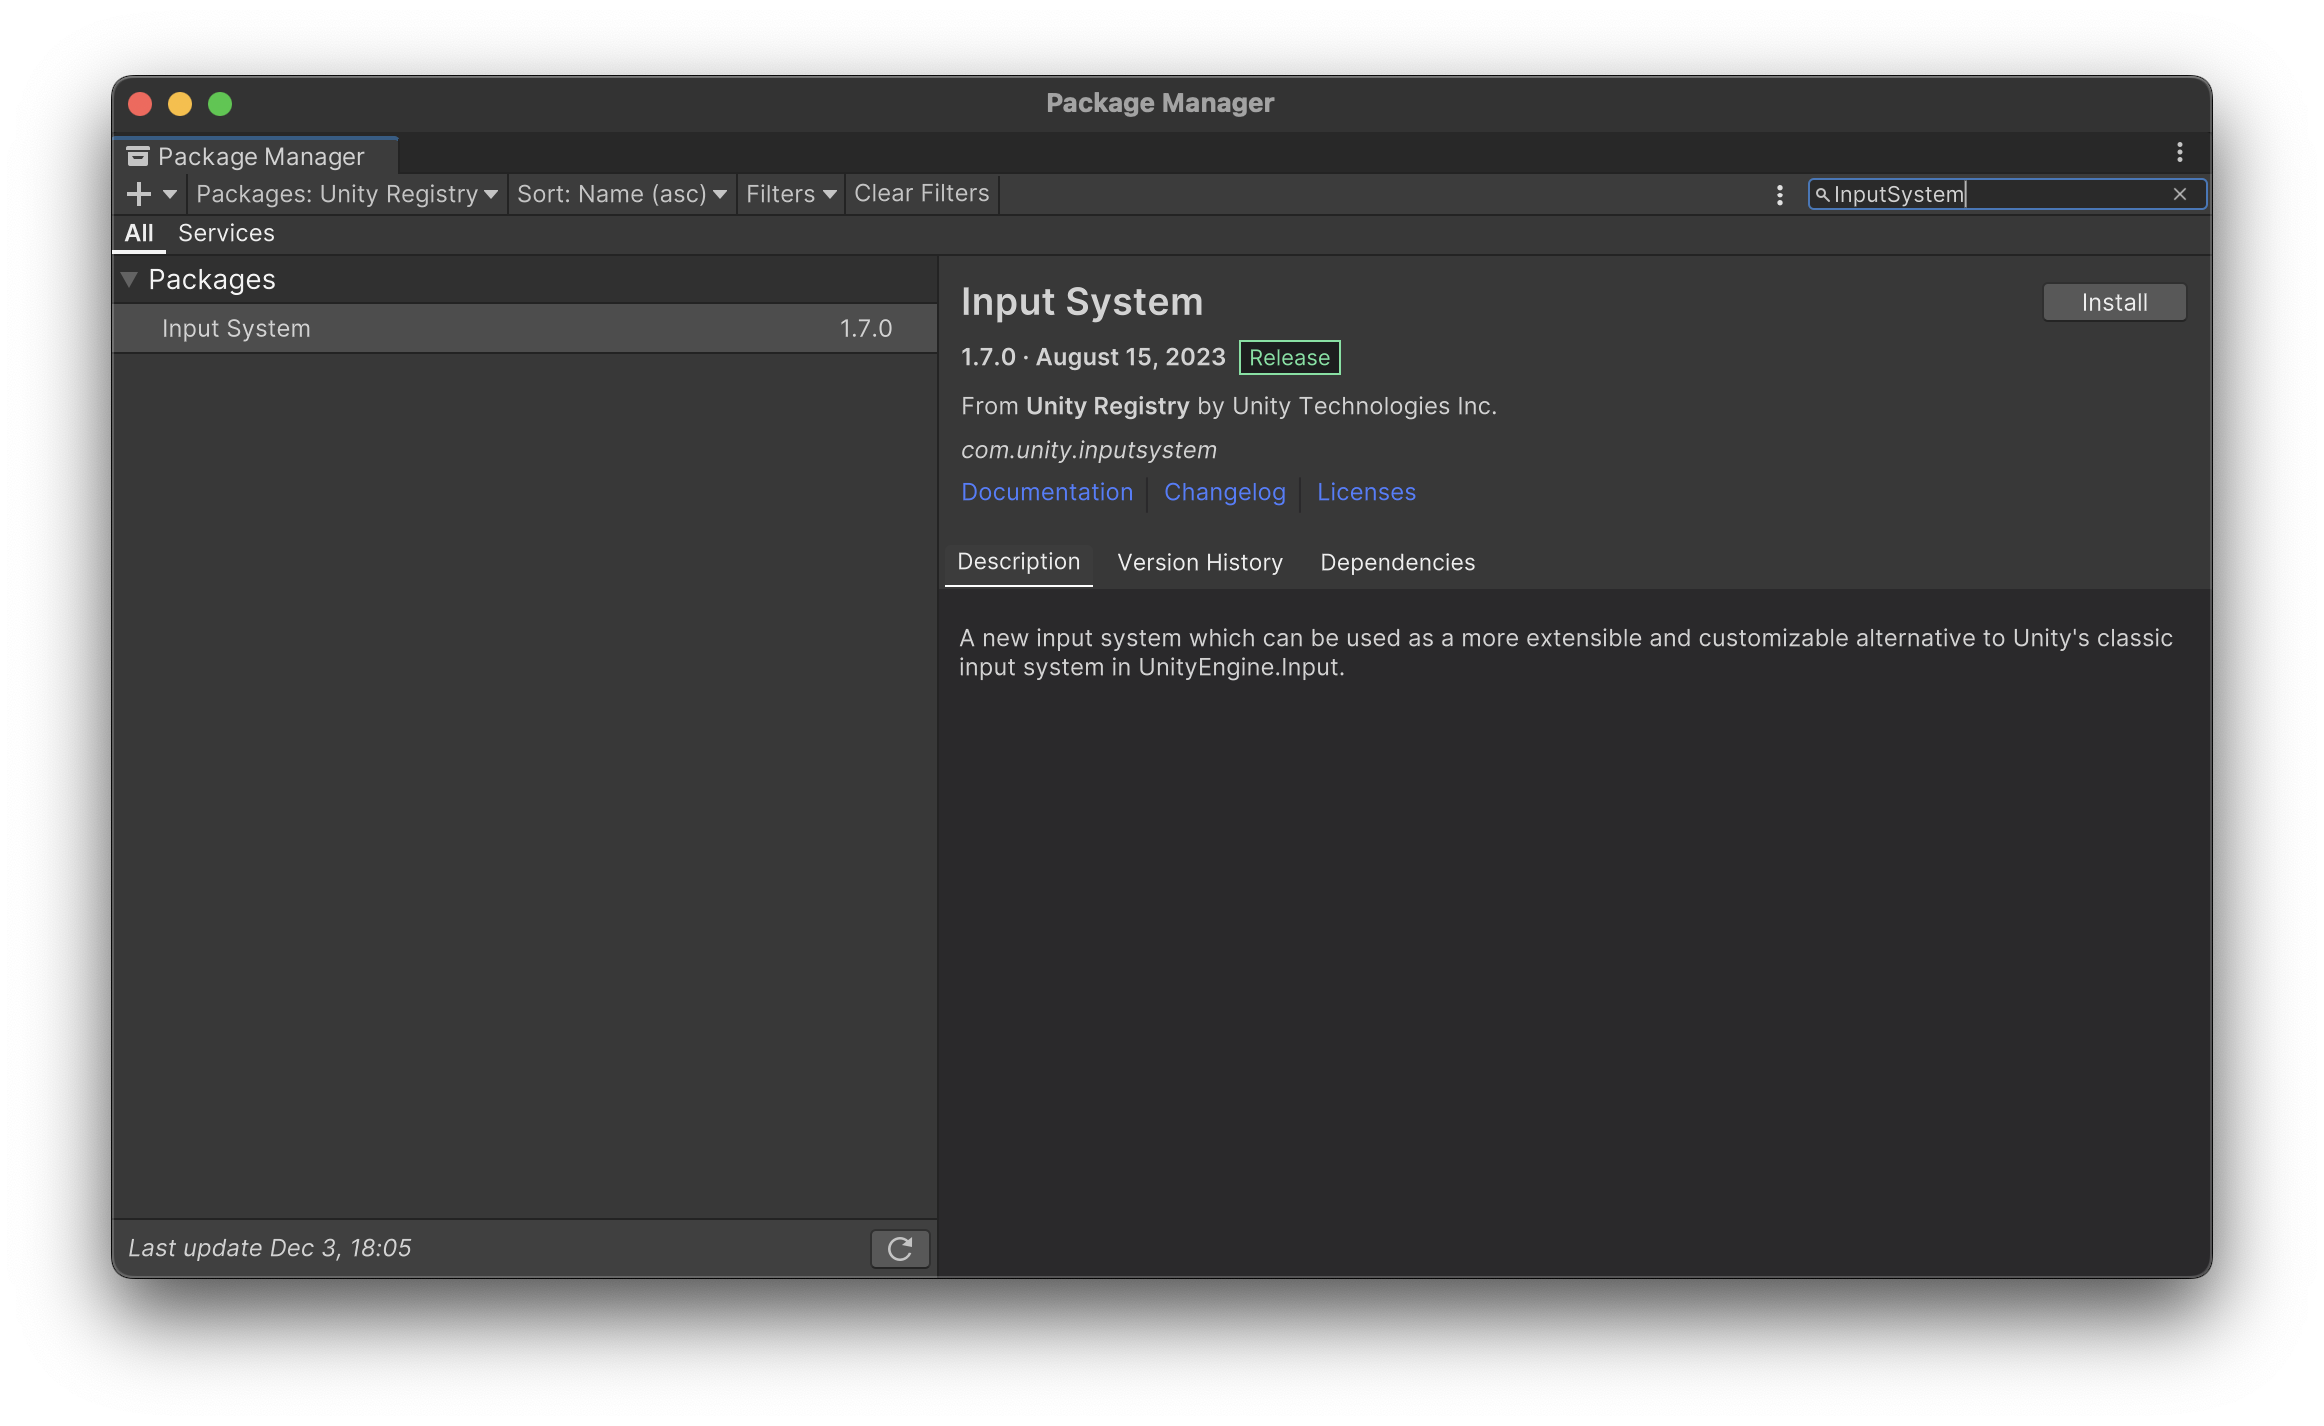Open the Licenses link
Viewport: 2324px width, 1426px height.
pyautogui.click(x=1366, y=492)
